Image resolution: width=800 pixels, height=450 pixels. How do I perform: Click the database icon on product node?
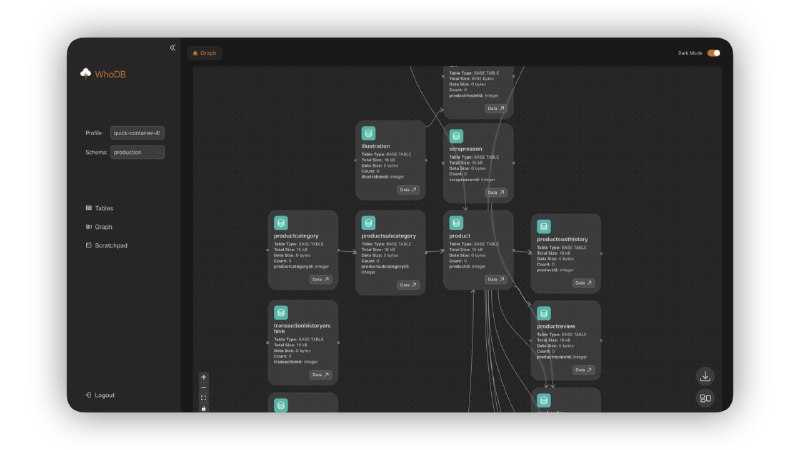(x=456, y=223)
